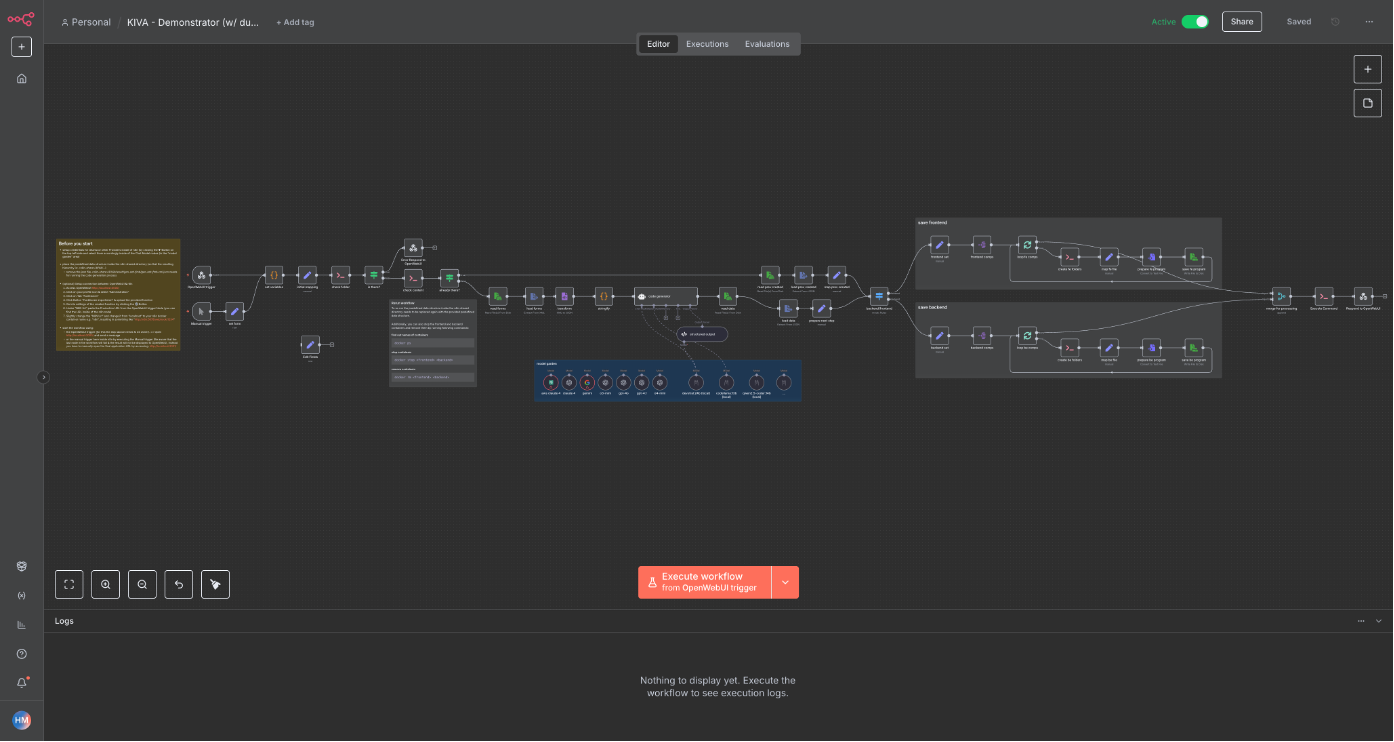The image size is (1394, 742).
Task: Open the Execute workflow trigger dropdown arrow
Action: [x=785, y=582]
